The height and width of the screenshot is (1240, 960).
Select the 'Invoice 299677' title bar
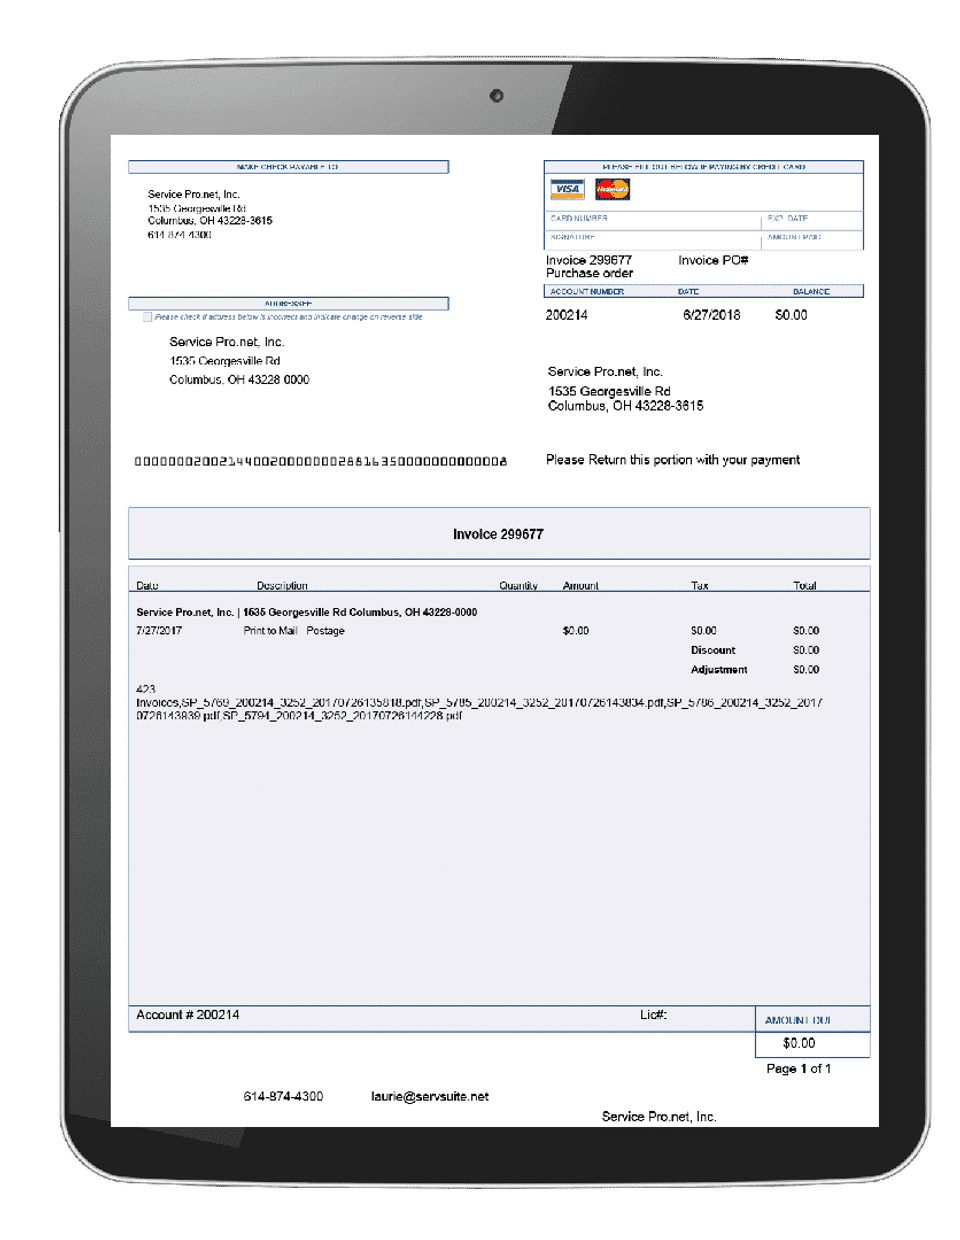pos(499,534)
